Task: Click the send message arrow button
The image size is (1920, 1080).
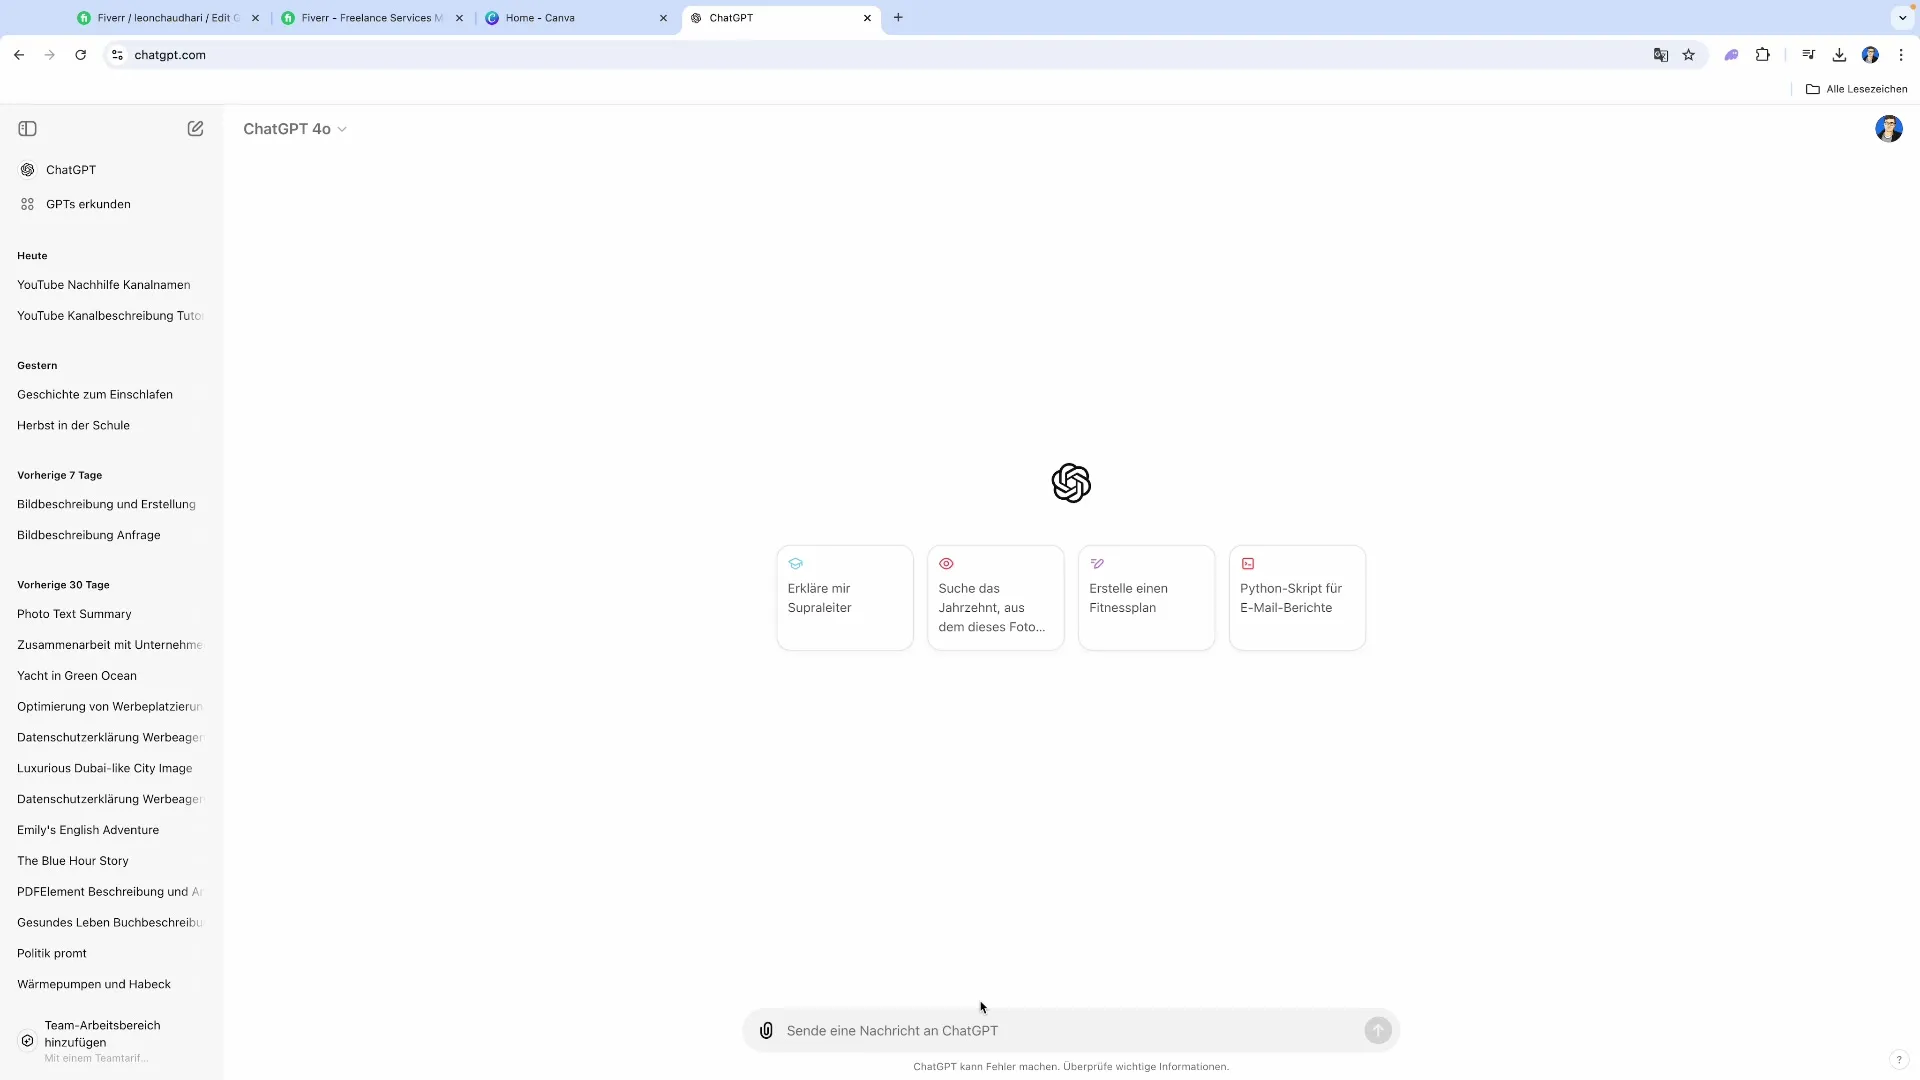Action: (1377, 1031)
